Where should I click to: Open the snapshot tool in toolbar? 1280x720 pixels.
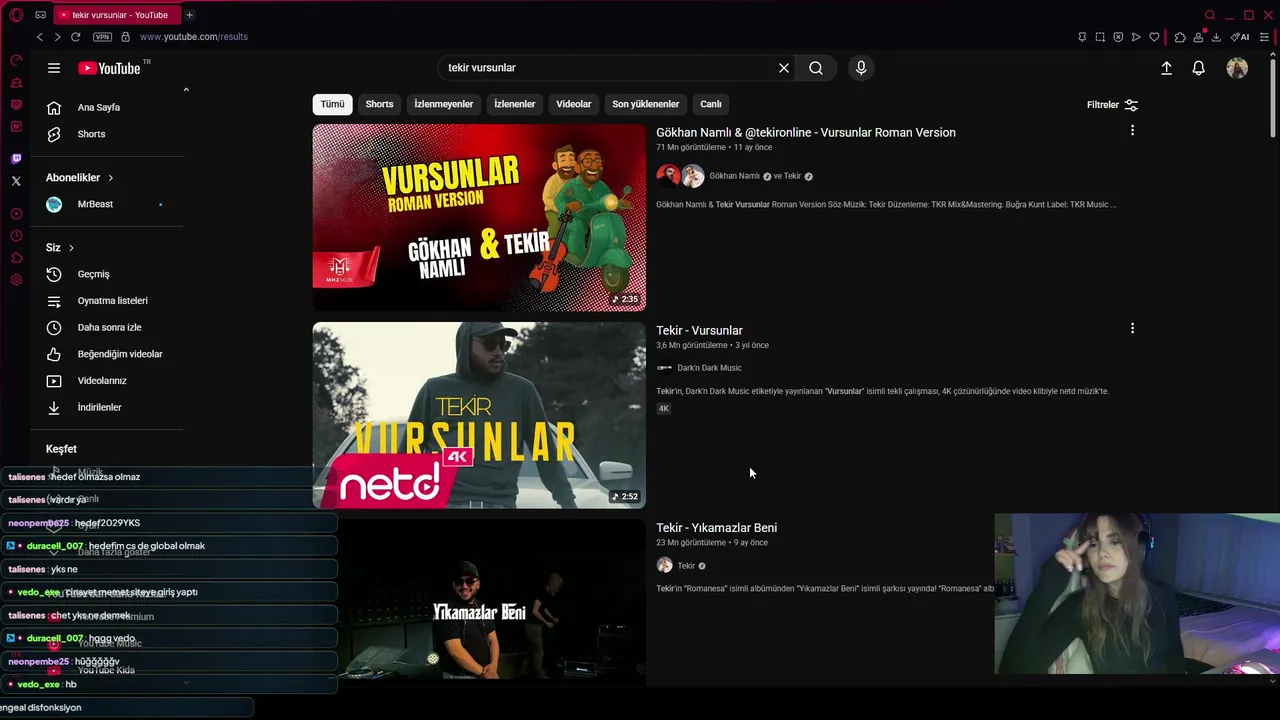(x=1100, y=37)
